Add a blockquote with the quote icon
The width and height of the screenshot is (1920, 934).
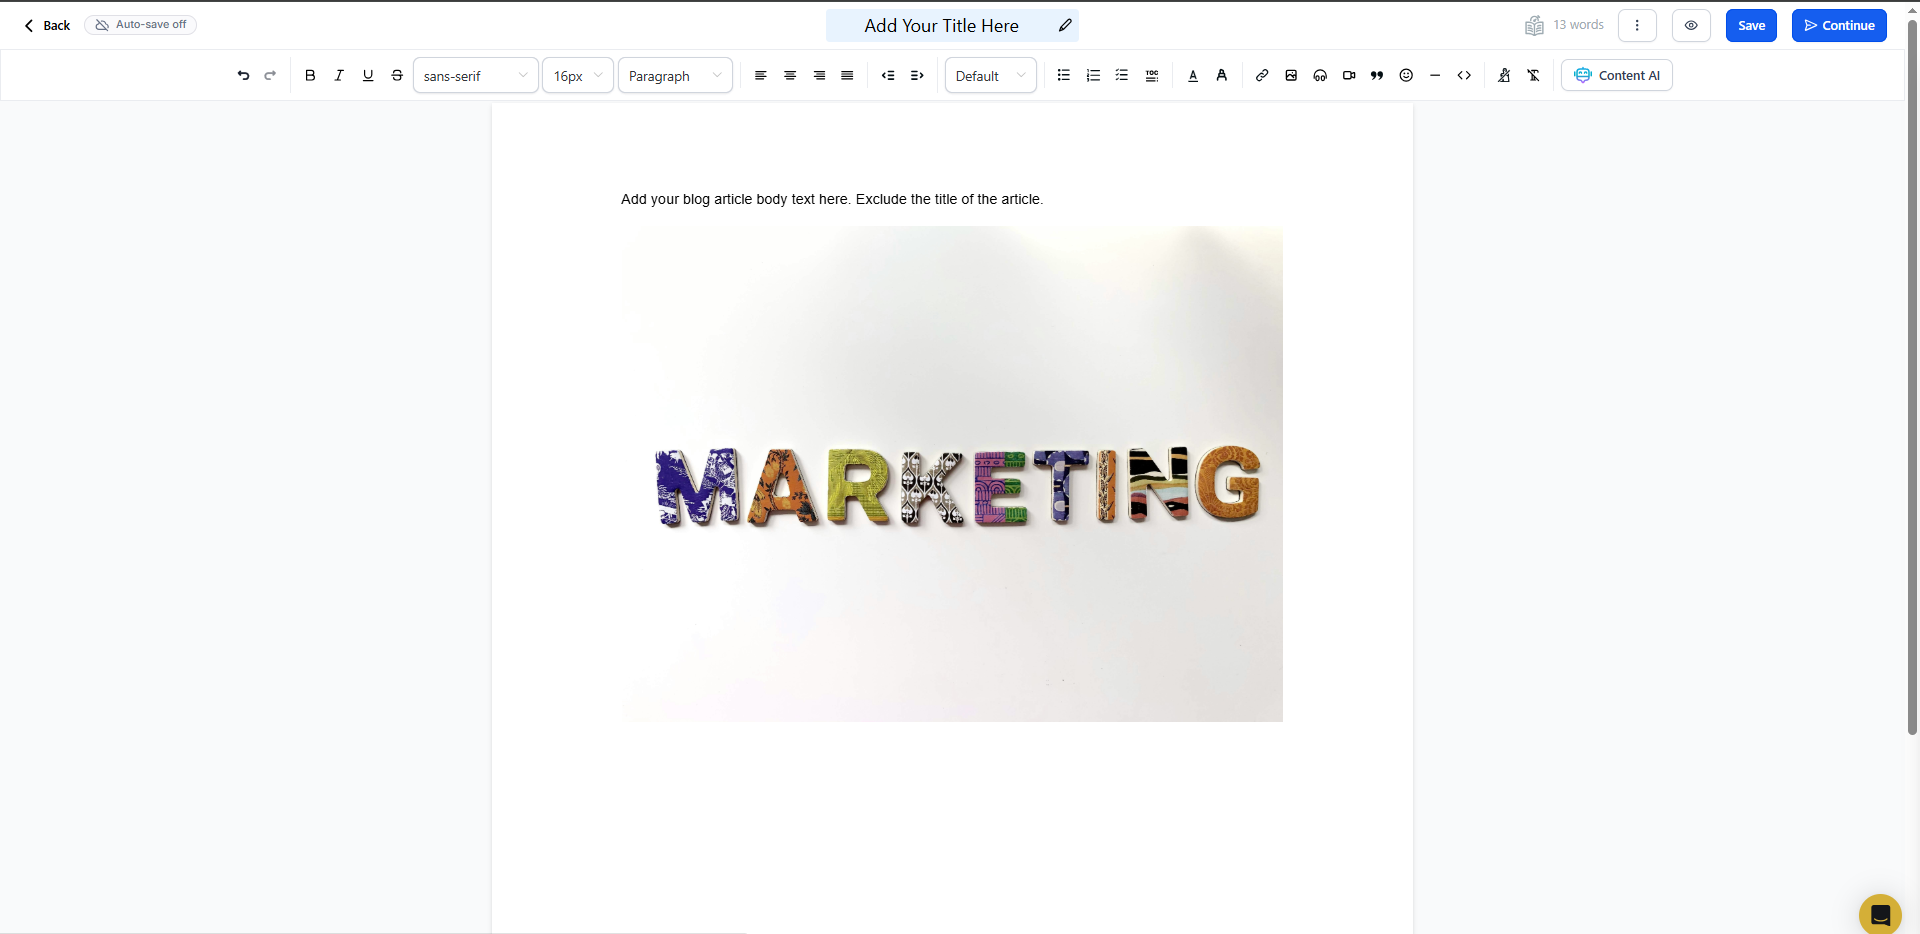tap(1377, 76)
